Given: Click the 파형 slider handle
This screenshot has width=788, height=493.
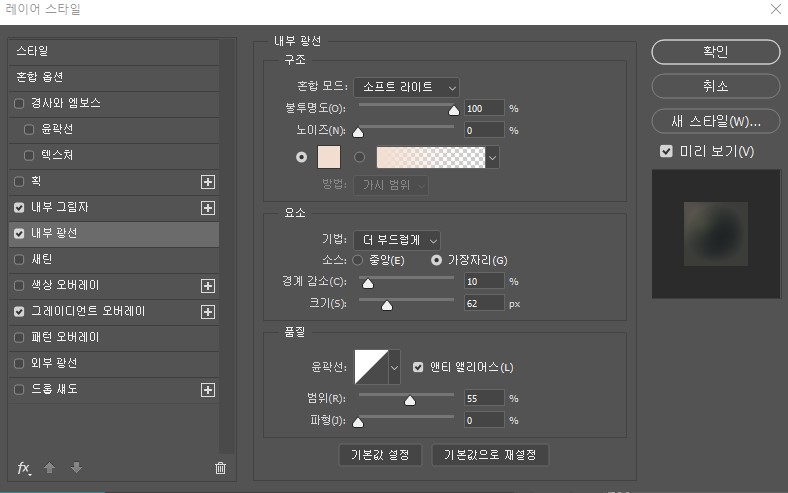Looking at the screenshot, I should (x=358, y=423).
